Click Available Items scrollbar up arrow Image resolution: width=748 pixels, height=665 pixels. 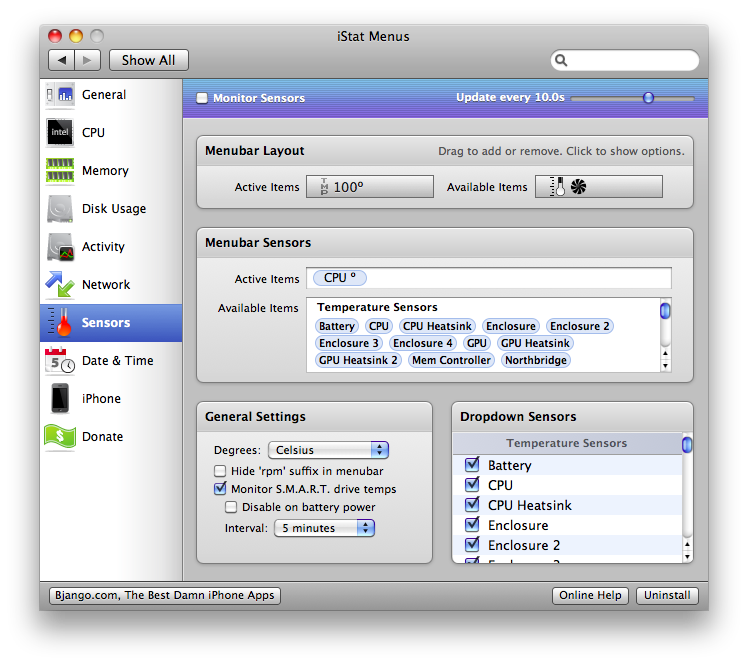[665, 353]
